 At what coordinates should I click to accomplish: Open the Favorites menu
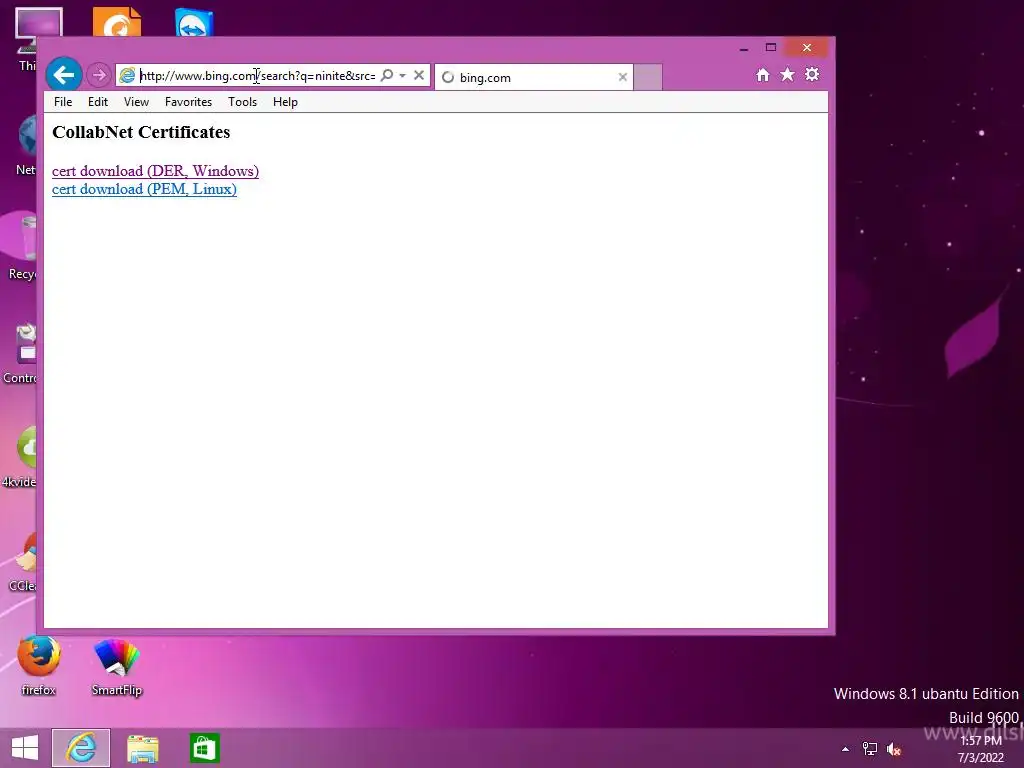click(x=188, y=102)
